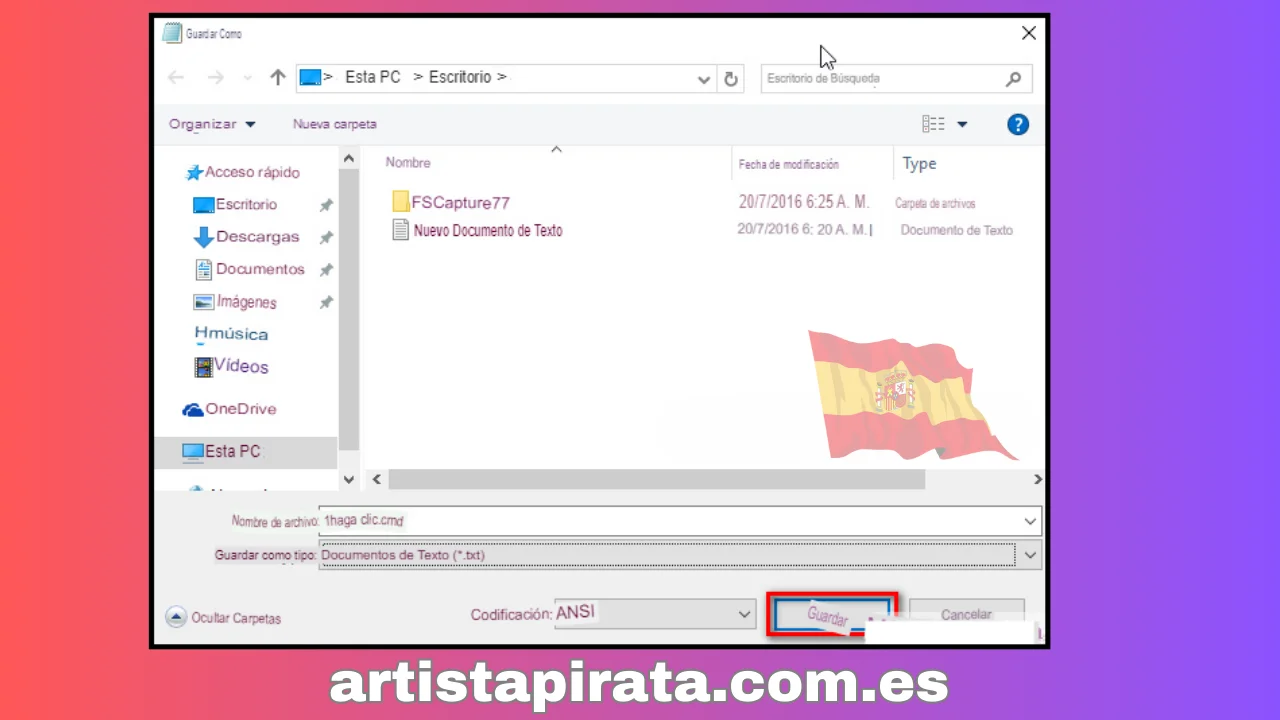Sort by the Type column header
The height and width of the screenshot is (720, 1280).
click(919, 164)
